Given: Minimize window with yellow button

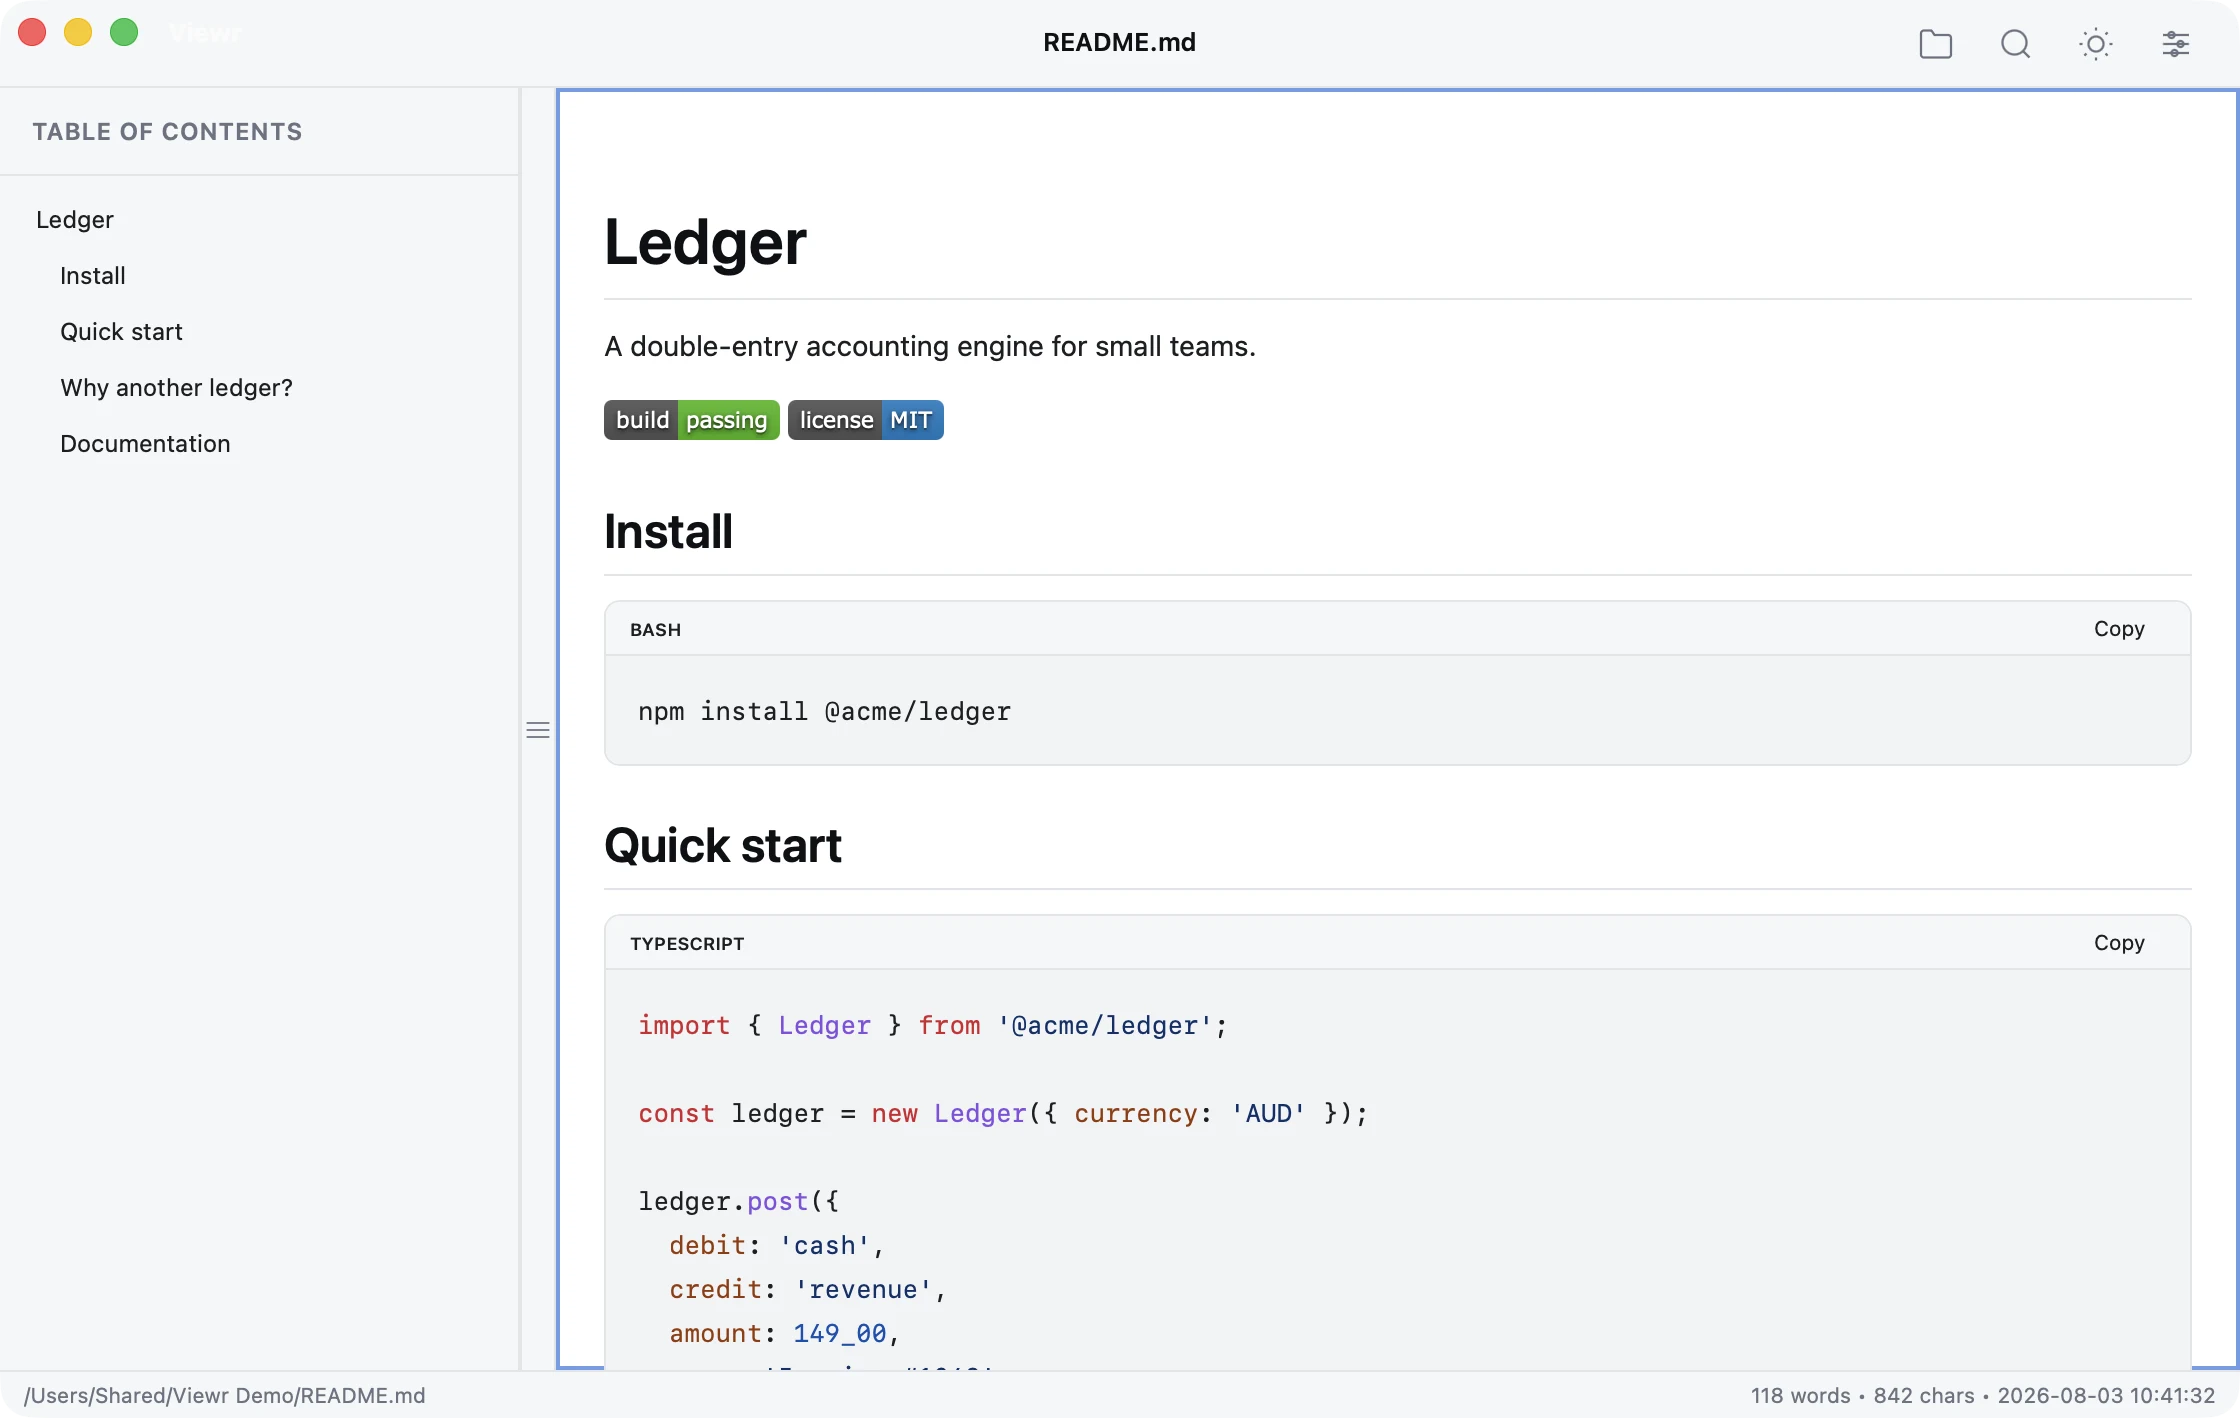Looking at the screenshot, I should (x=78, y=33).
